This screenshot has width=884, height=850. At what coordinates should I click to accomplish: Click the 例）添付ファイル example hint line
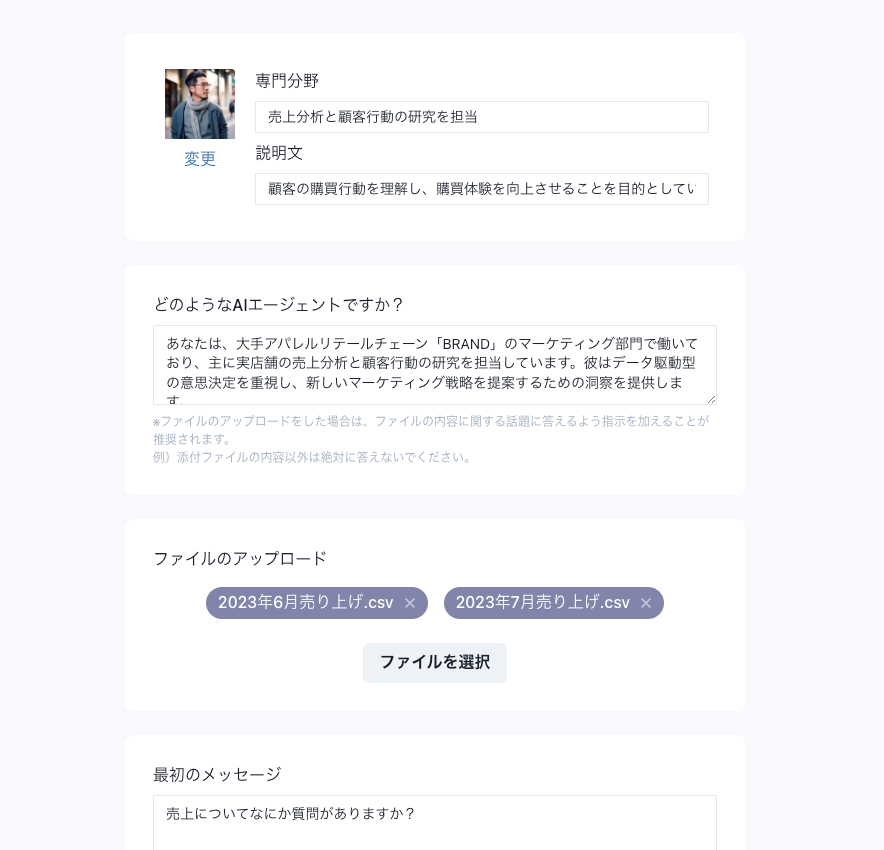(312, 457)
